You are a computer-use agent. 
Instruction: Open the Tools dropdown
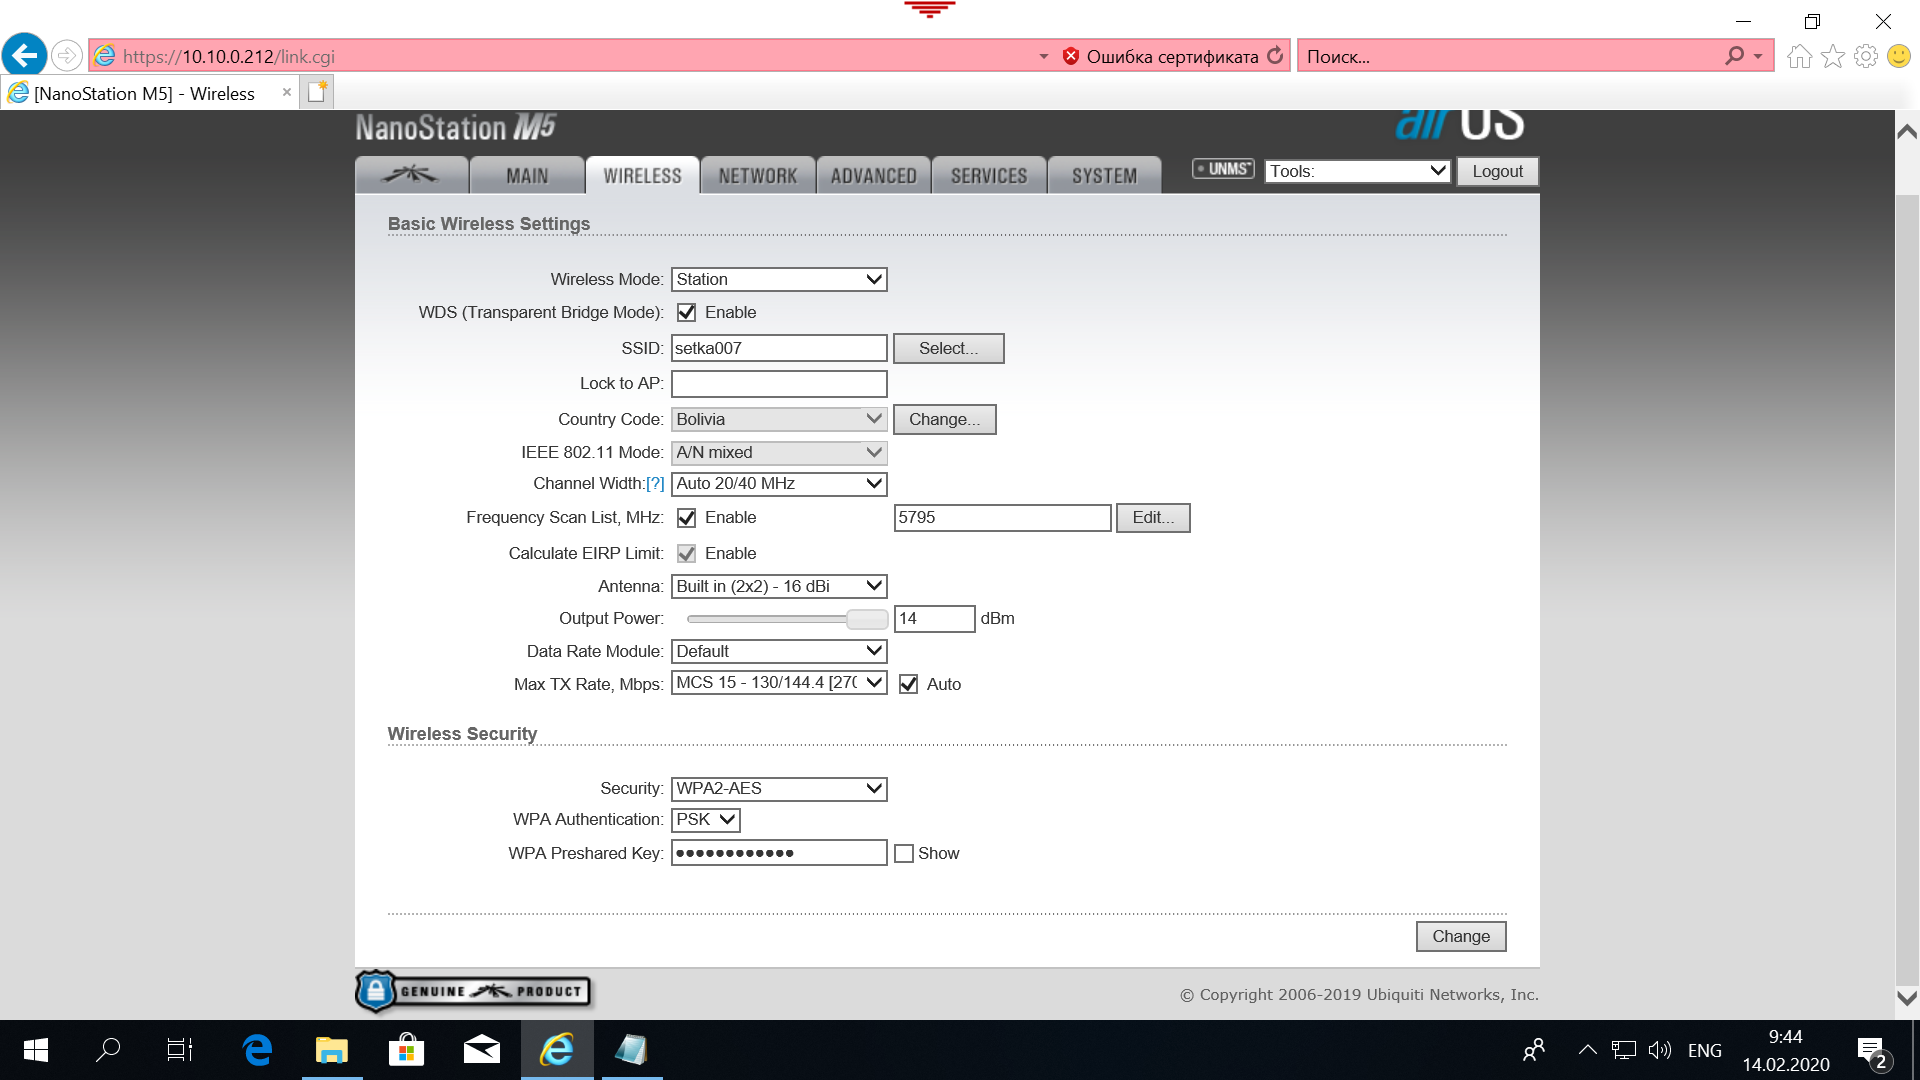(x=1357, y=171)
